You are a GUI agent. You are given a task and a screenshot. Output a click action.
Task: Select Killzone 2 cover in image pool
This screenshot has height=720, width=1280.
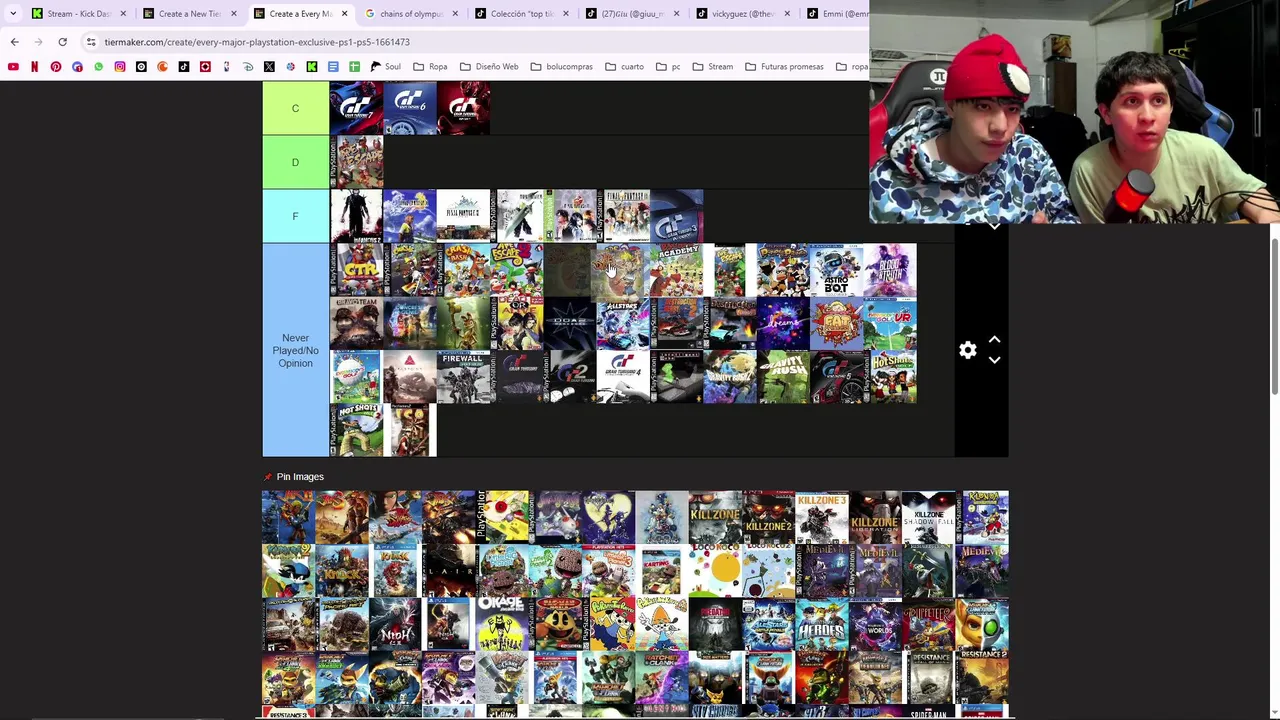[x=769, y=517]
